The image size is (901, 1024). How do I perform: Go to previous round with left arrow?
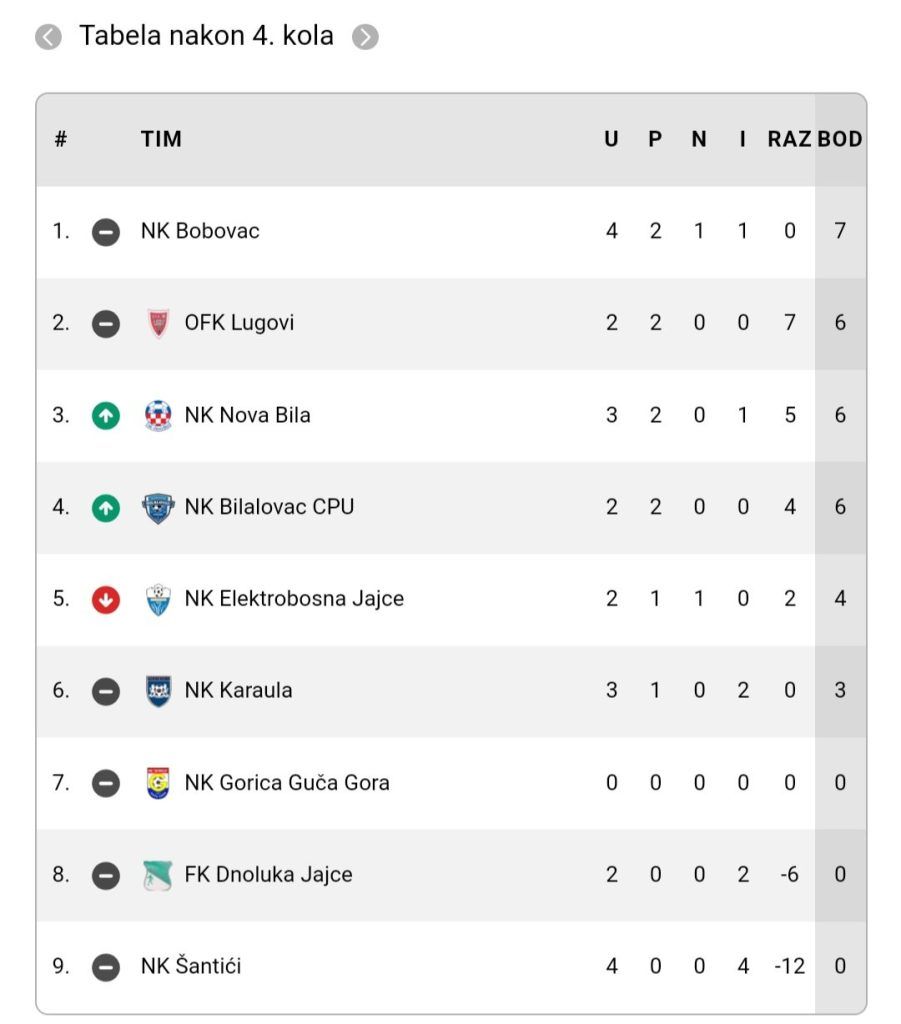pos(48,37)
